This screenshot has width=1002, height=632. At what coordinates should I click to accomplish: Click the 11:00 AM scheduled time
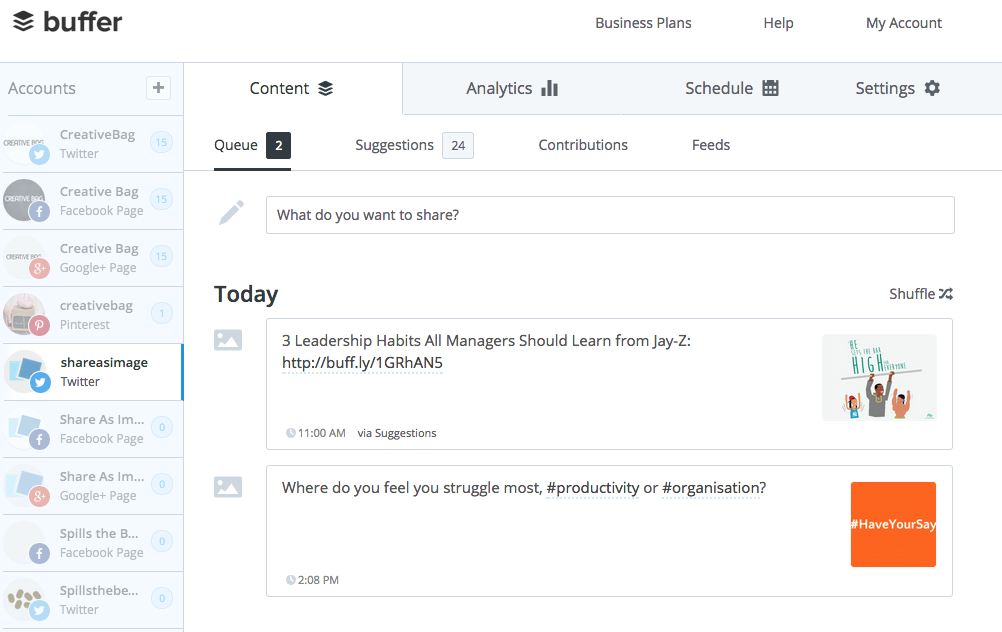[321, 433]
